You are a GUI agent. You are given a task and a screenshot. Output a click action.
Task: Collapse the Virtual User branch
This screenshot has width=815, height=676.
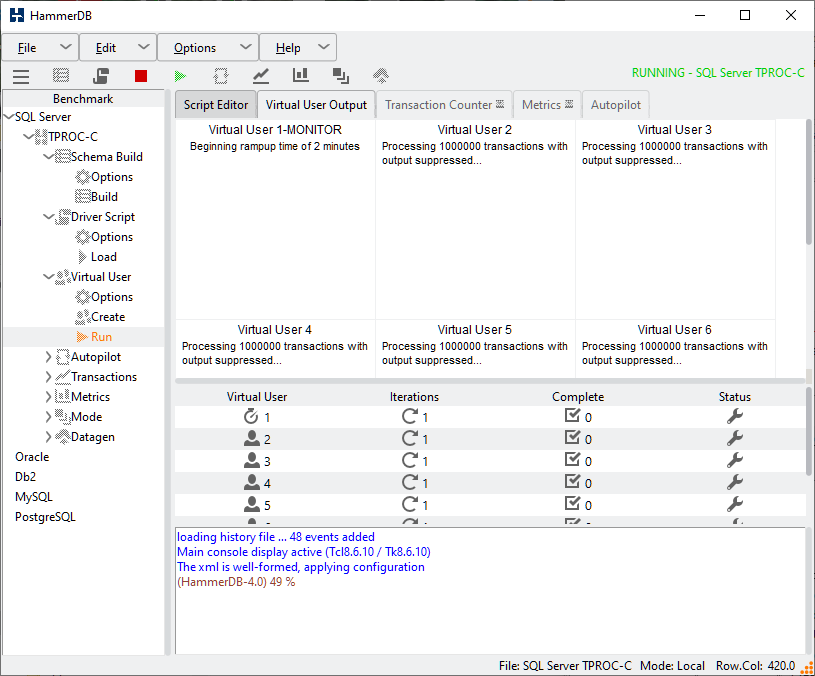click(48, 277)
